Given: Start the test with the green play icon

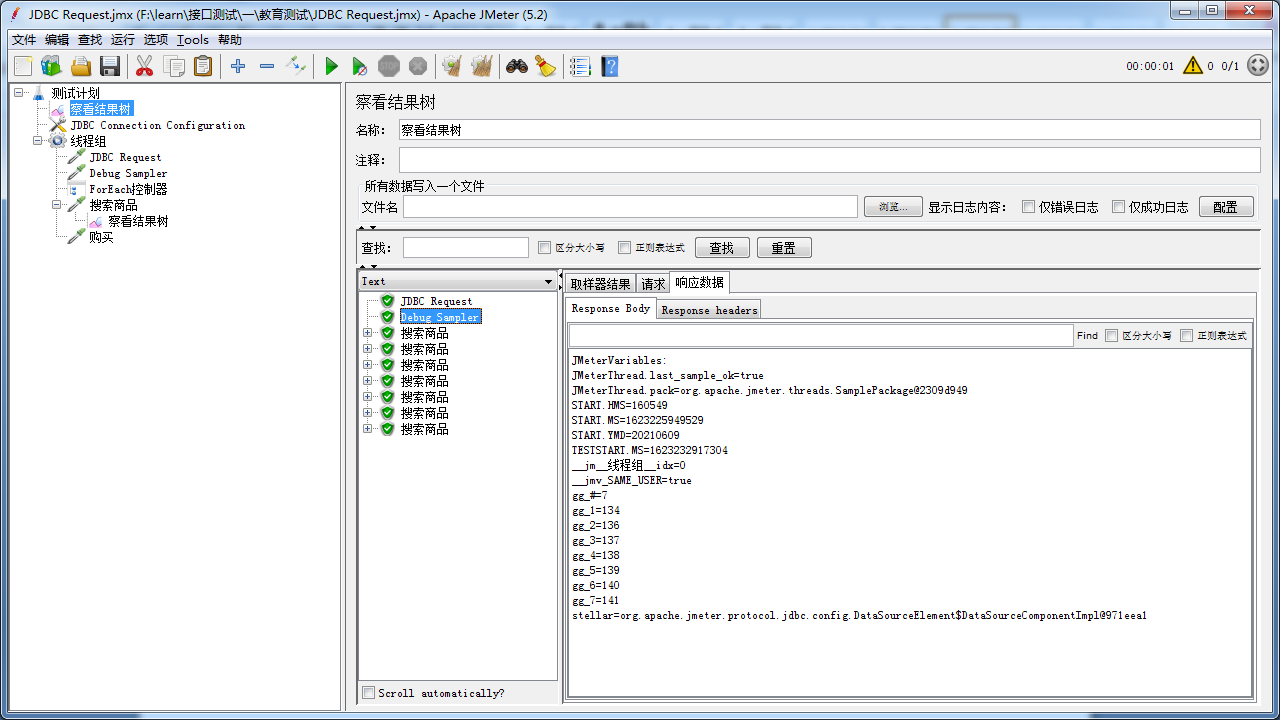Looking at the screenshot, I should coord(331,66).
